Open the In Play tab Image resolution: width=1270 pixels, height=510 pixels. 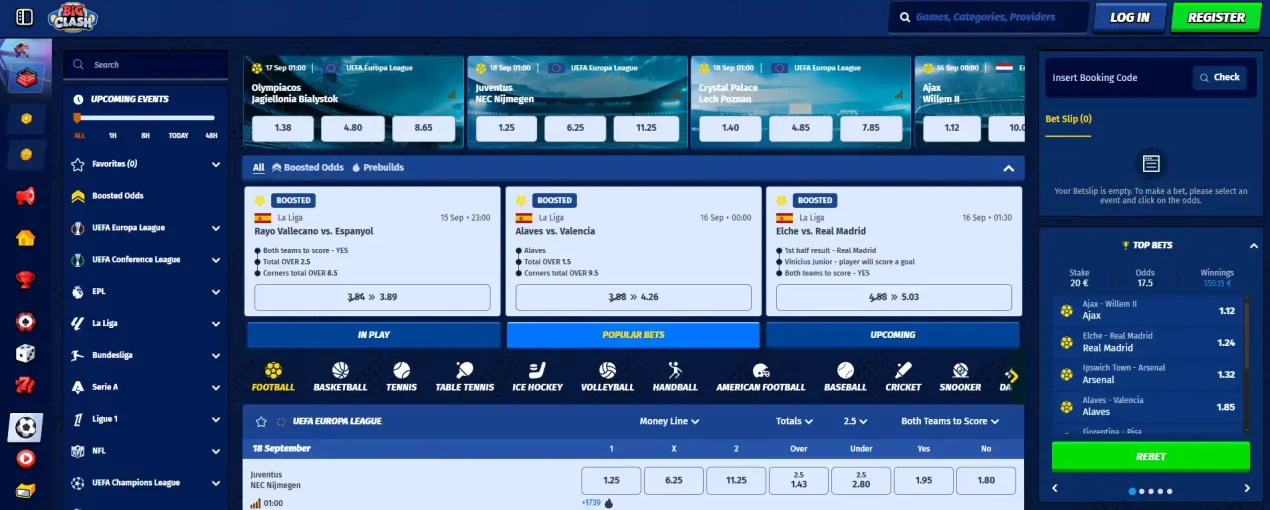click(374, 335)
